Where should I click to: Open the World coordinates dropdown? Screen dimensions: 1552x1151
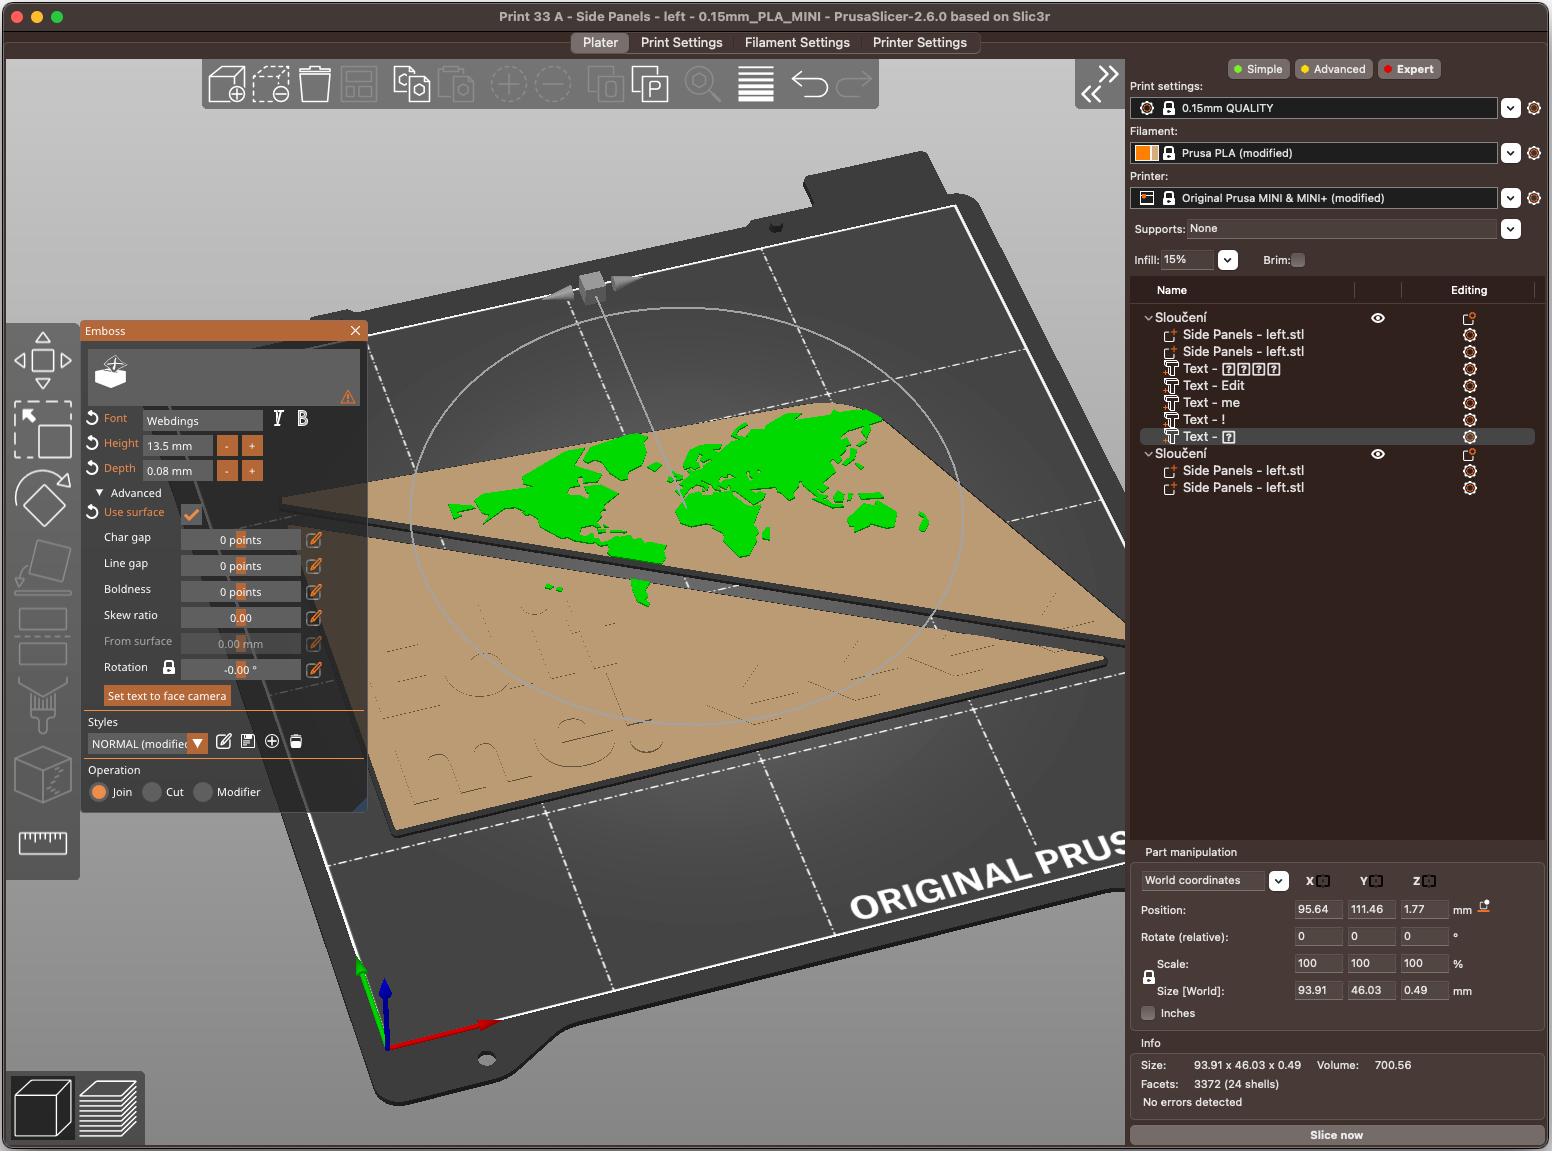(x=1278, y=881)
